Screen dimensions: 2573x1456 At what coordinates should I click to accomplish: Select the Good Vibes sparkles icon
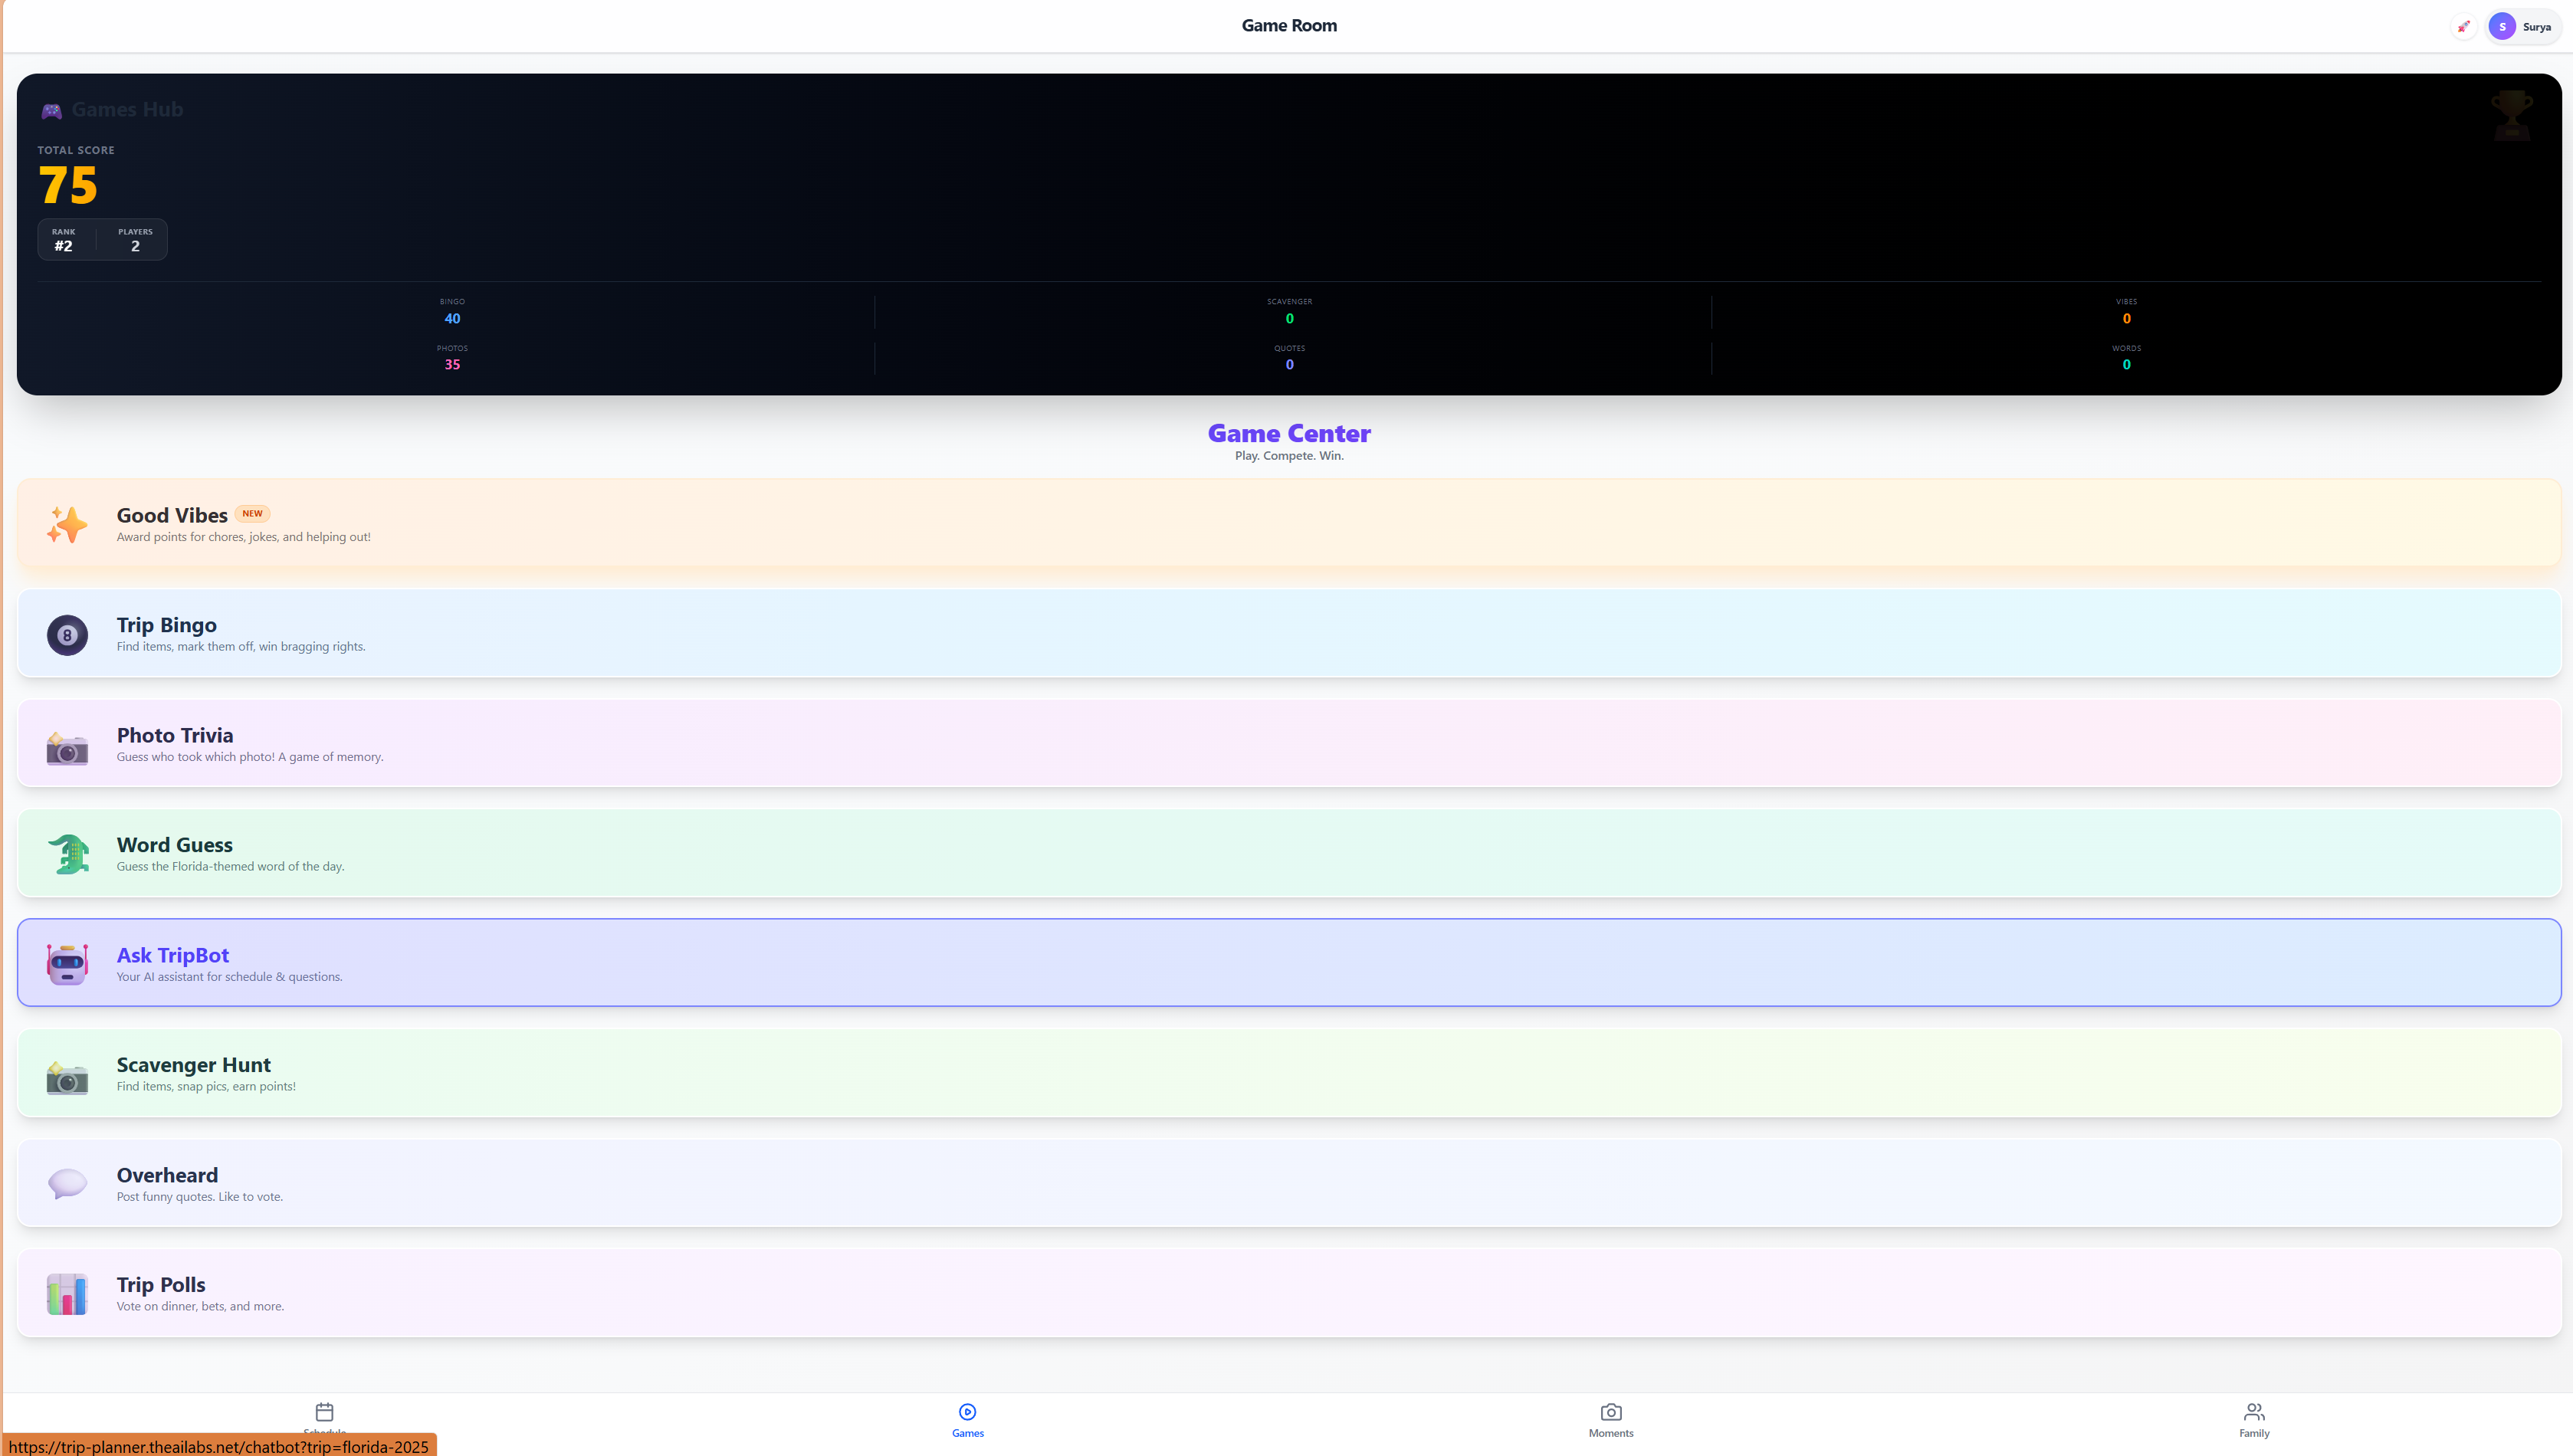(67, 524)
